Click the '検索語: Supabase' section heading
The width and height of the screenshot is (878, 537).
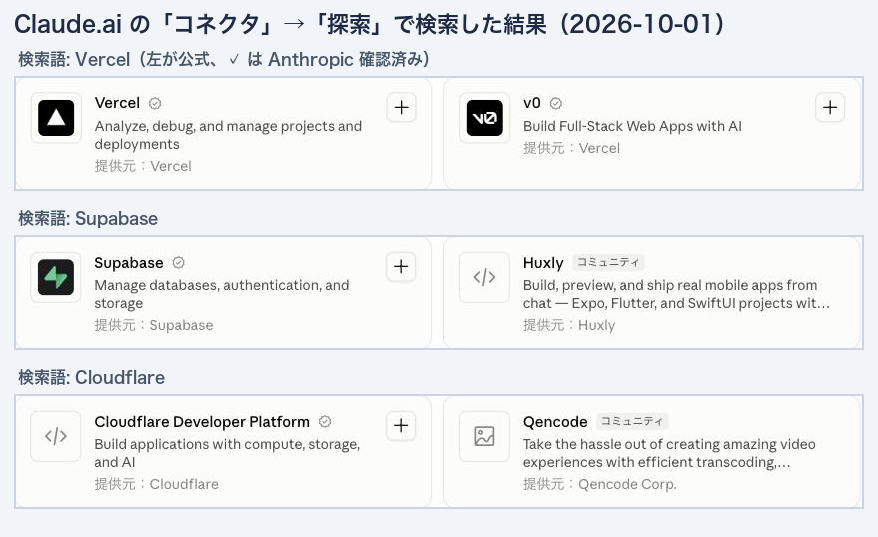coord(88,218)
